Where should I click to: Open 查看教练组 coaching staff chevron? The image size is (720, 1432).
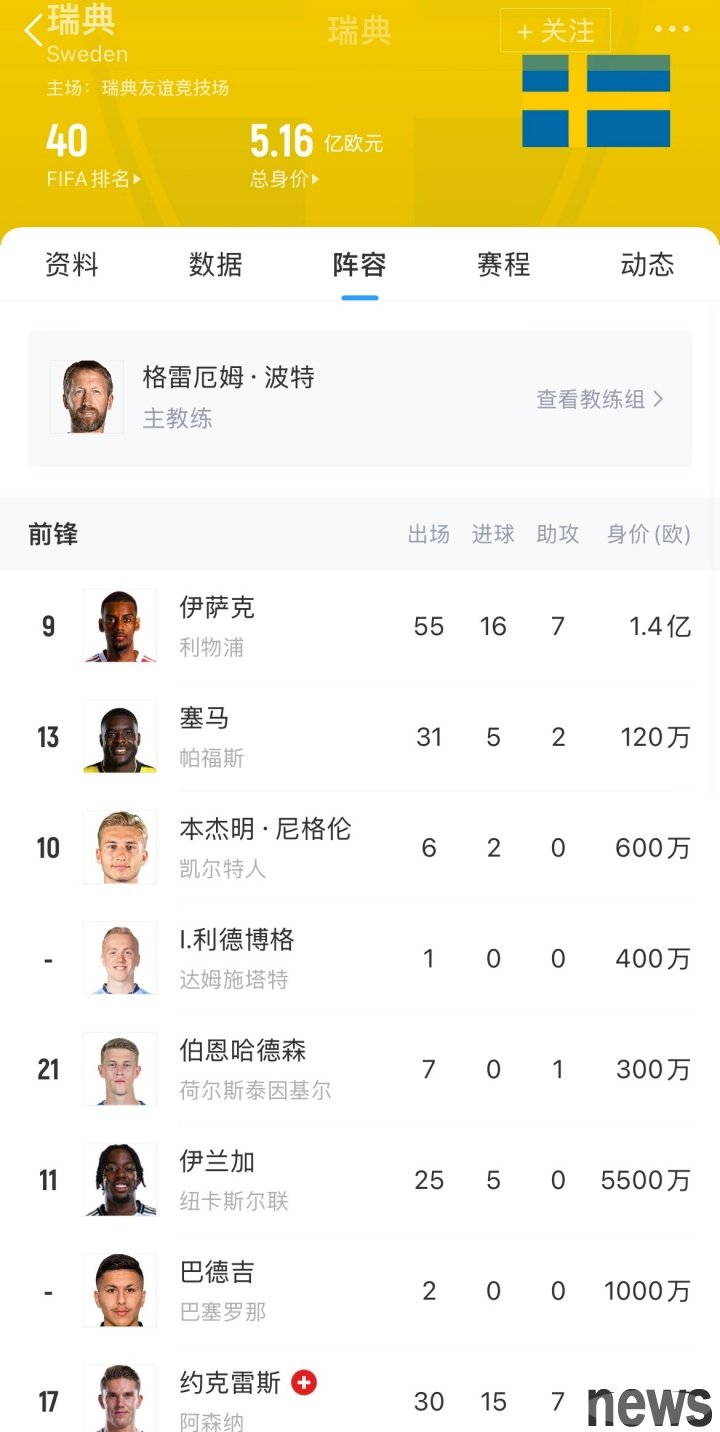pyautogui.click(x=658, y=399)
